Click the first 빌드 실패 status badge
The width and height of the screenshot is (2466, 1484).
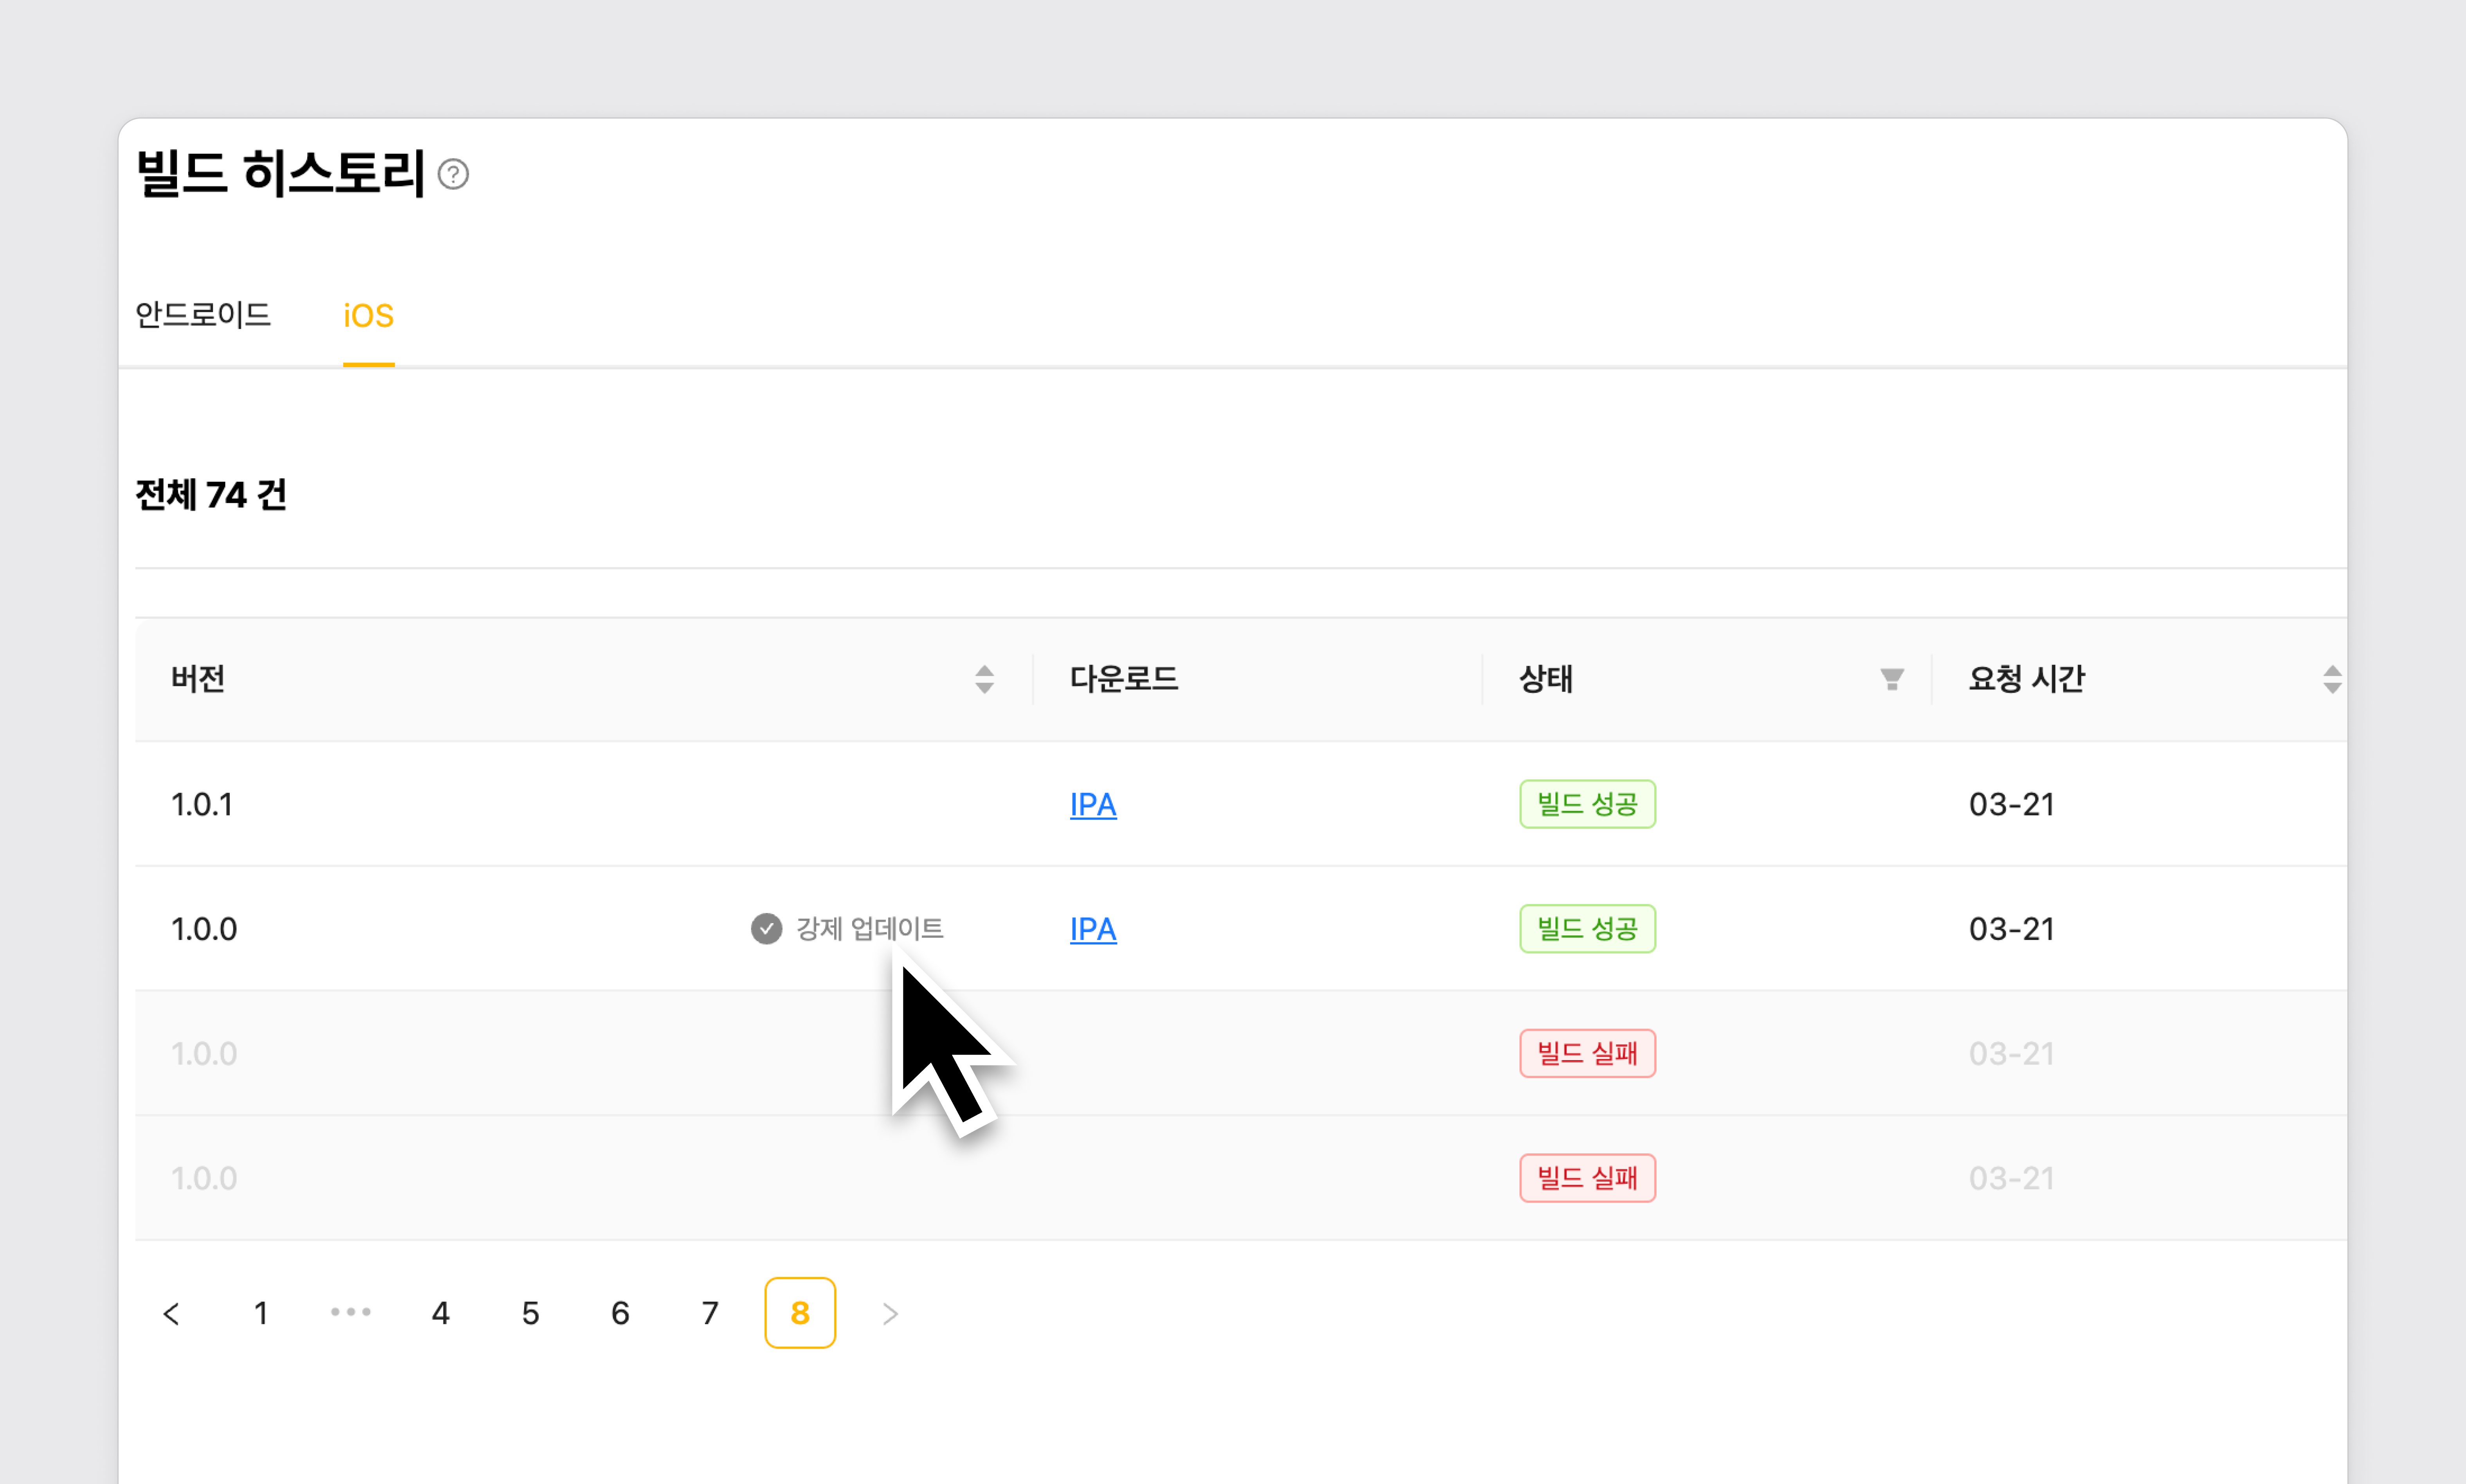[1587, 1053]
